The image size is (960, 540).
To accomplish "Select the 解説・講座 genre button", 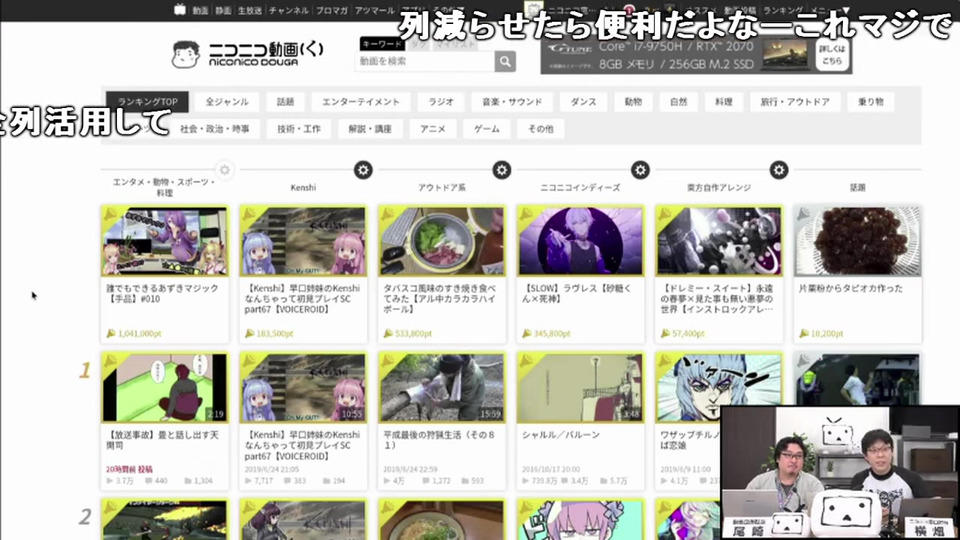I will click(x=370, y=129).
